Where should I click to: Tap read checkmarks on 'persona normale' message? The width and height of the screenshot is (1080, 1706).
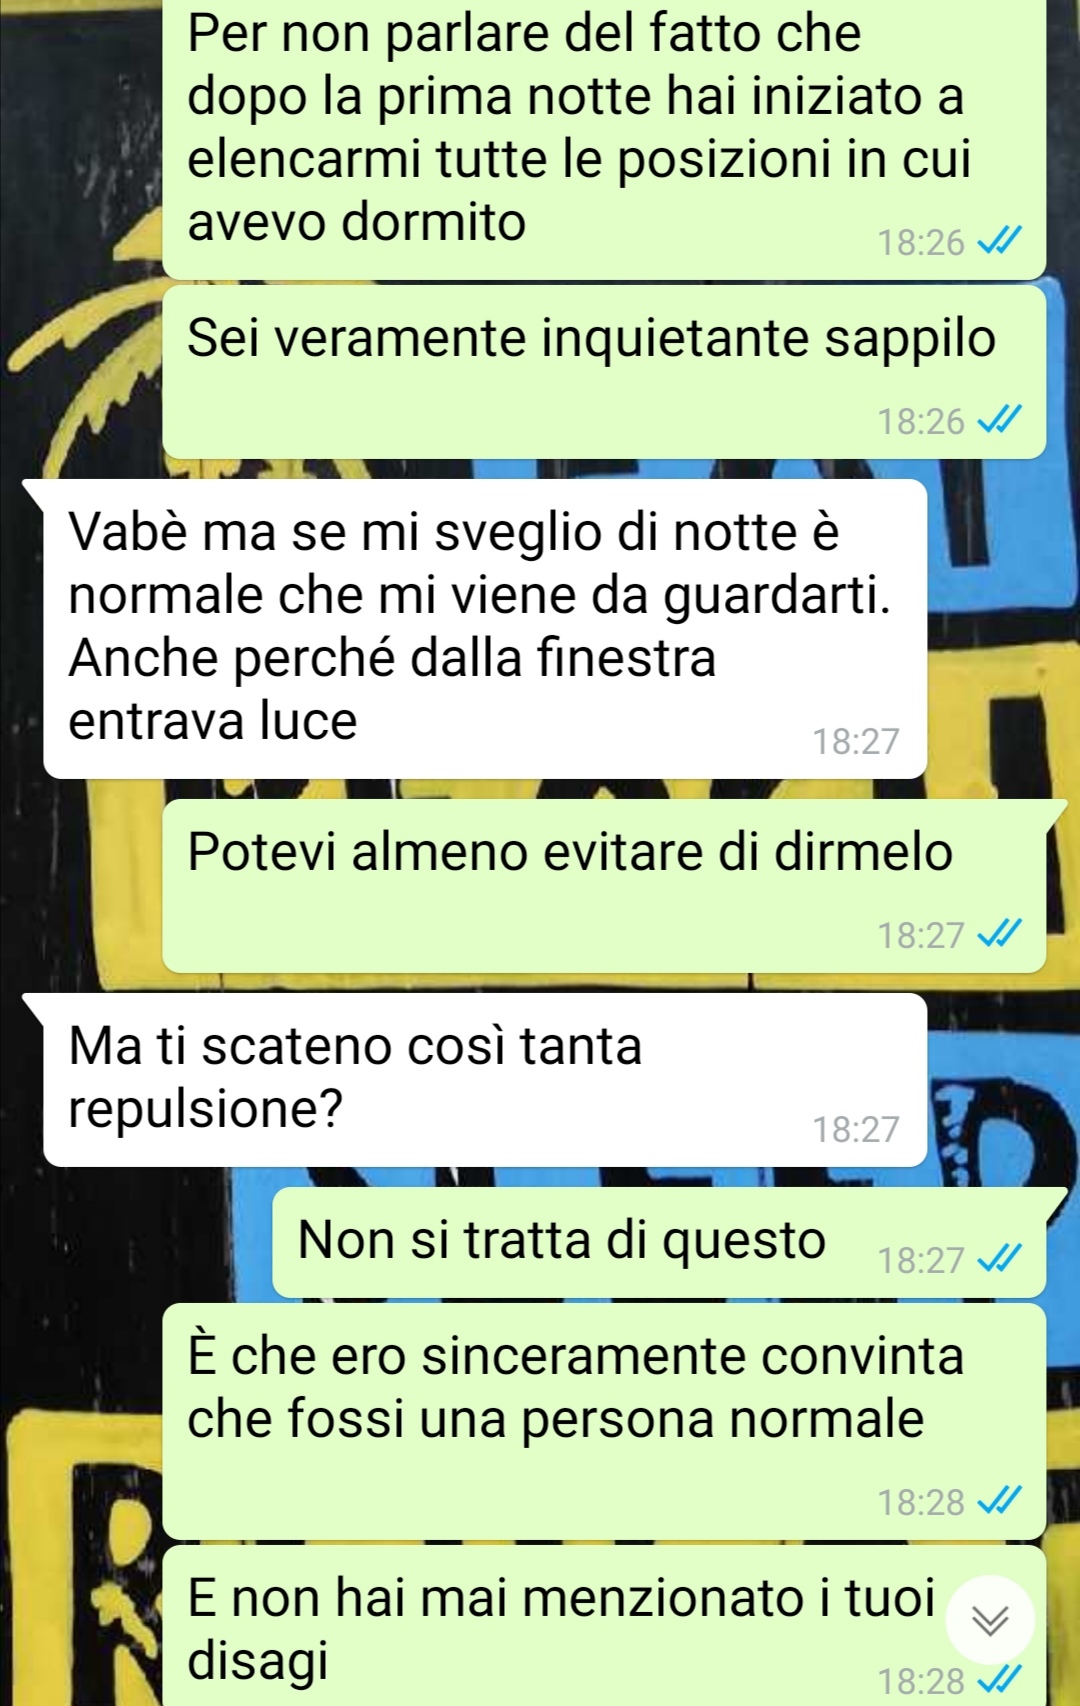999,1501
